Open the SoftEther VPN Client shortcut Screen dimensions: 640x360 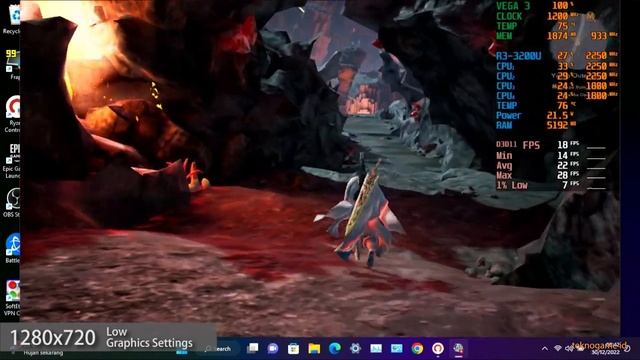[x=12, y=298]
